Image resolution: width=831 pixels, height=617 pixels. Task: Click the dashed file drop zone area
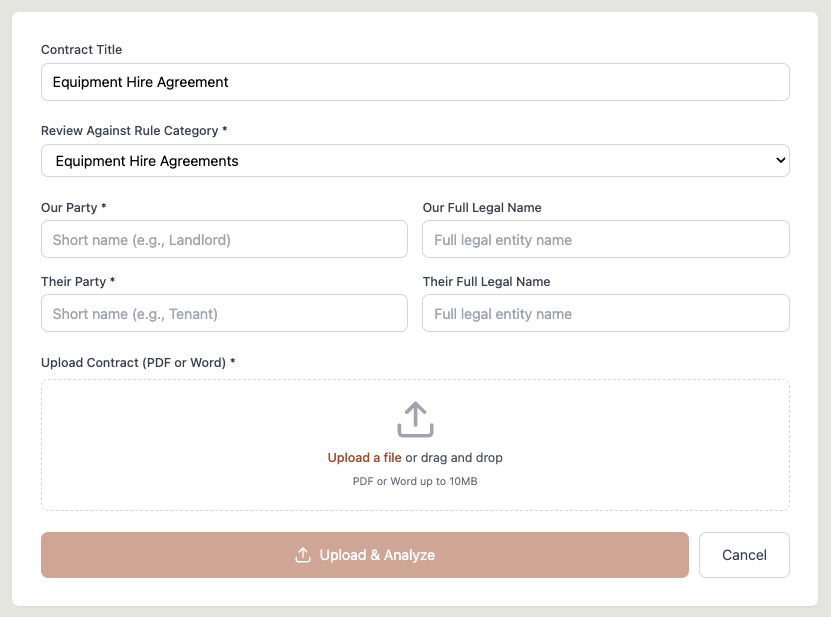(414, 444)
